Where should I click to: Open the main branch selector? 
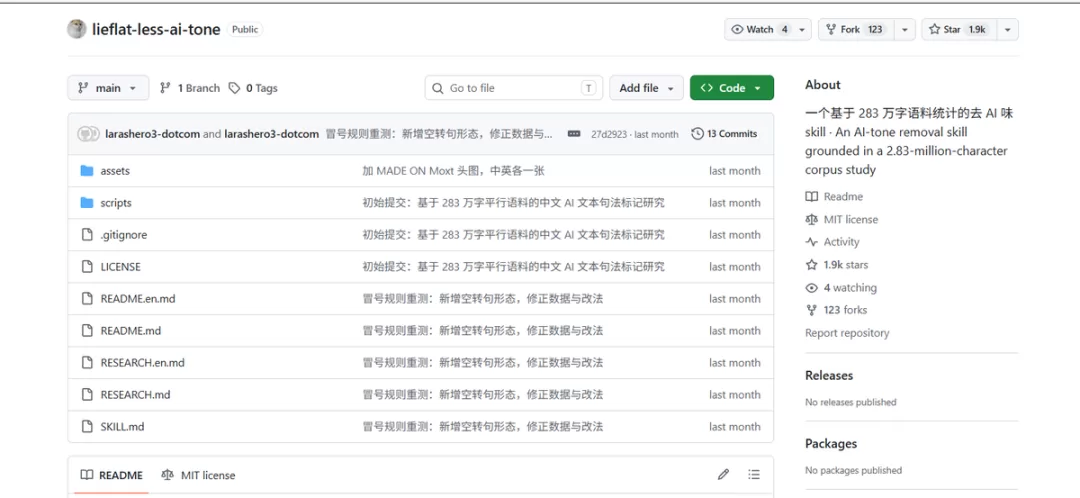pos(108,87)
